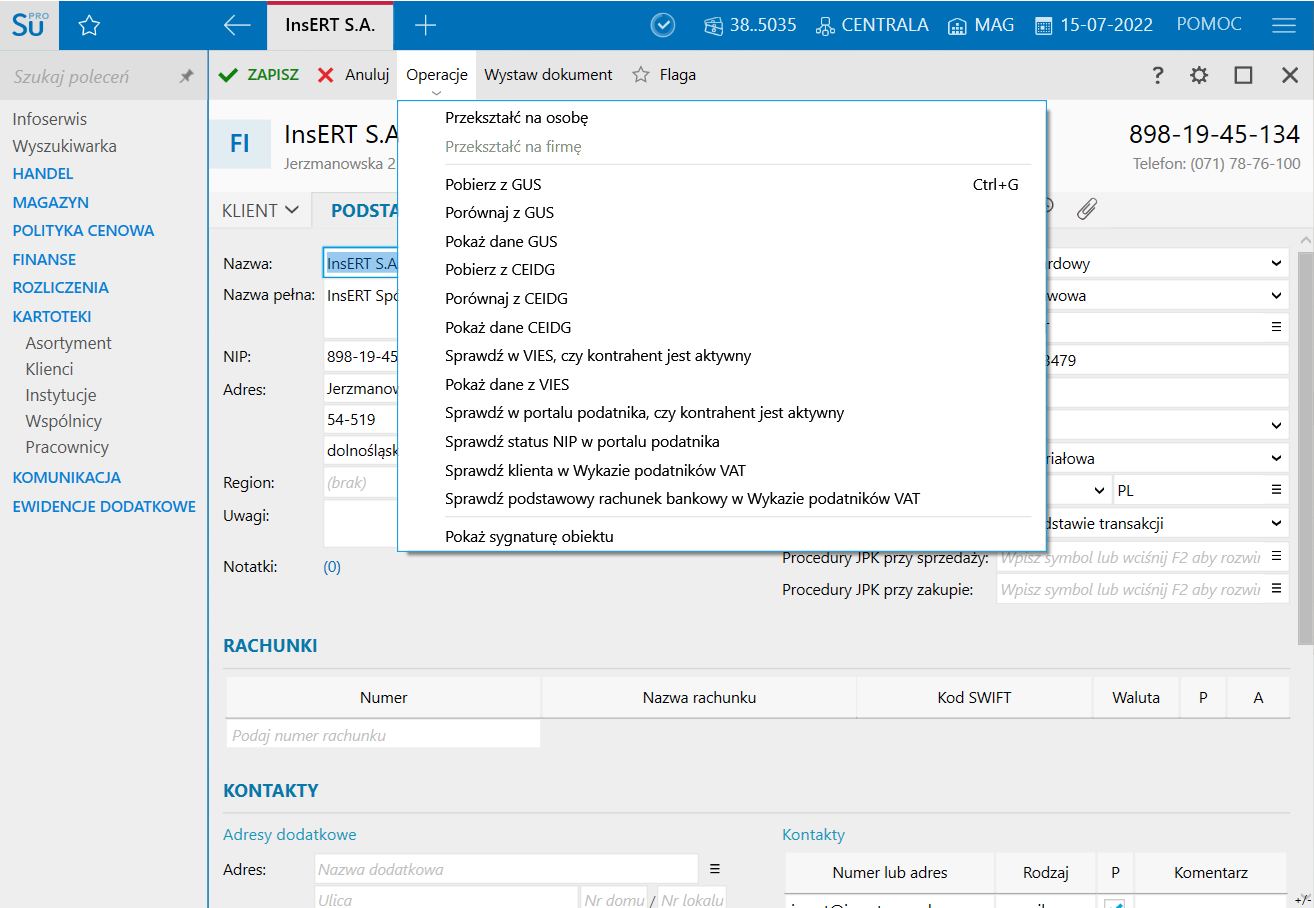
Task: Click the "Wystaw dokument" button
Action: pos(548,75)
